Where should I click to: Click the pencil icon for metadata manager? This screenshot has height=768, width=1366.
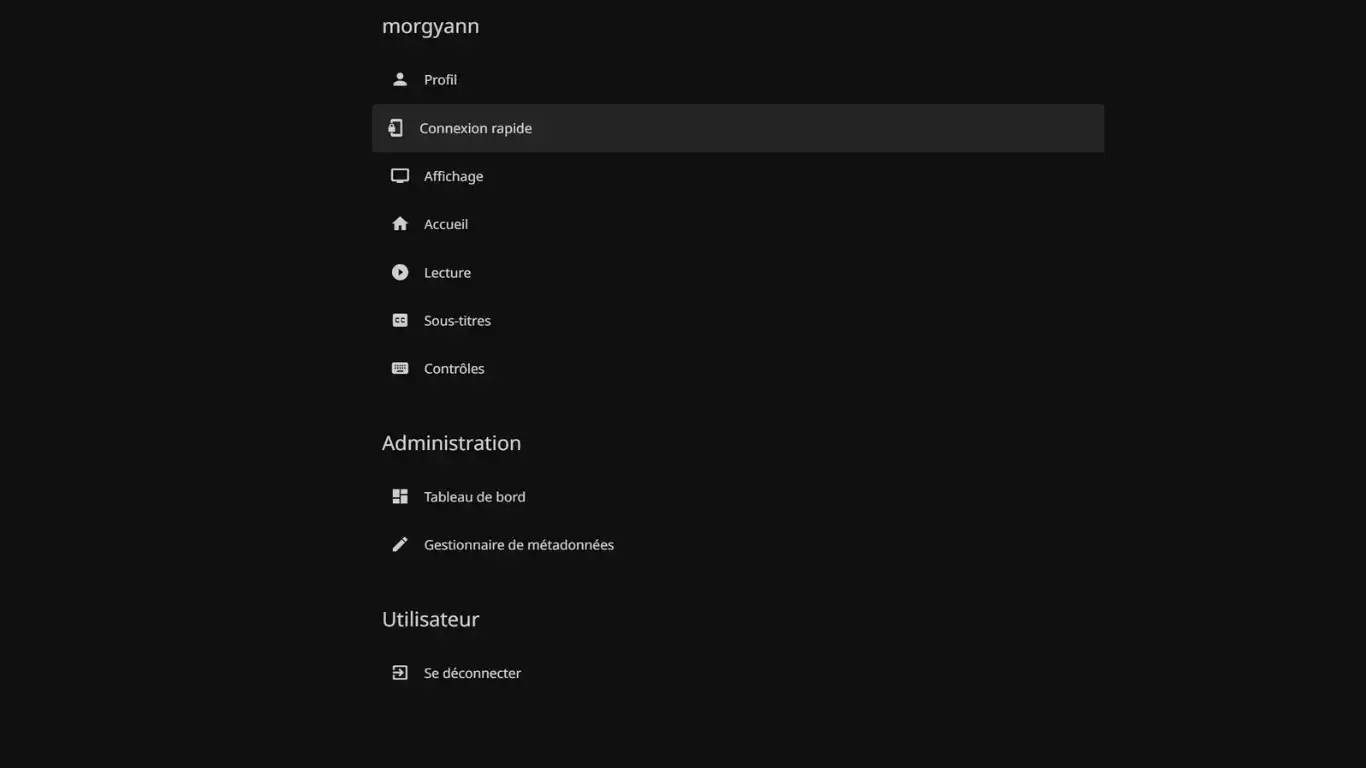tap(400, 545)
